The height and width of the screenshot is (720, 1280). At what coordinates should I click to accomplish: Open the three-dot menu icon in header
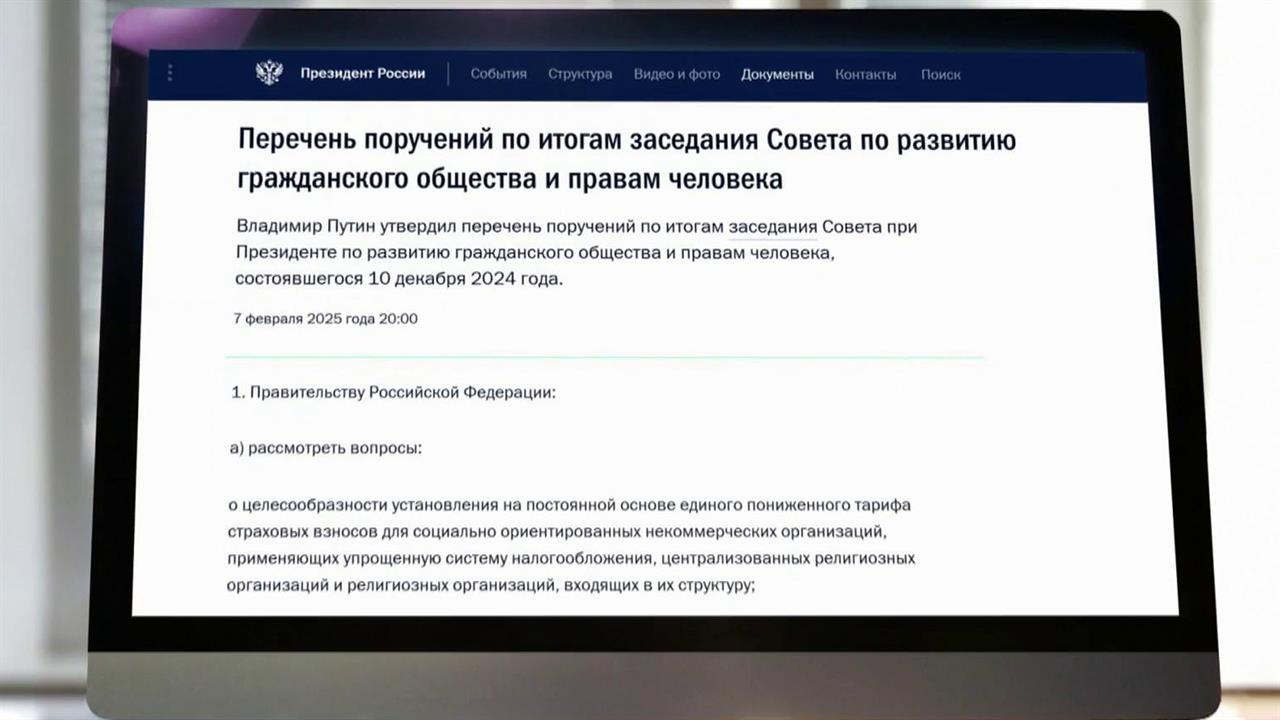(170, 73)
